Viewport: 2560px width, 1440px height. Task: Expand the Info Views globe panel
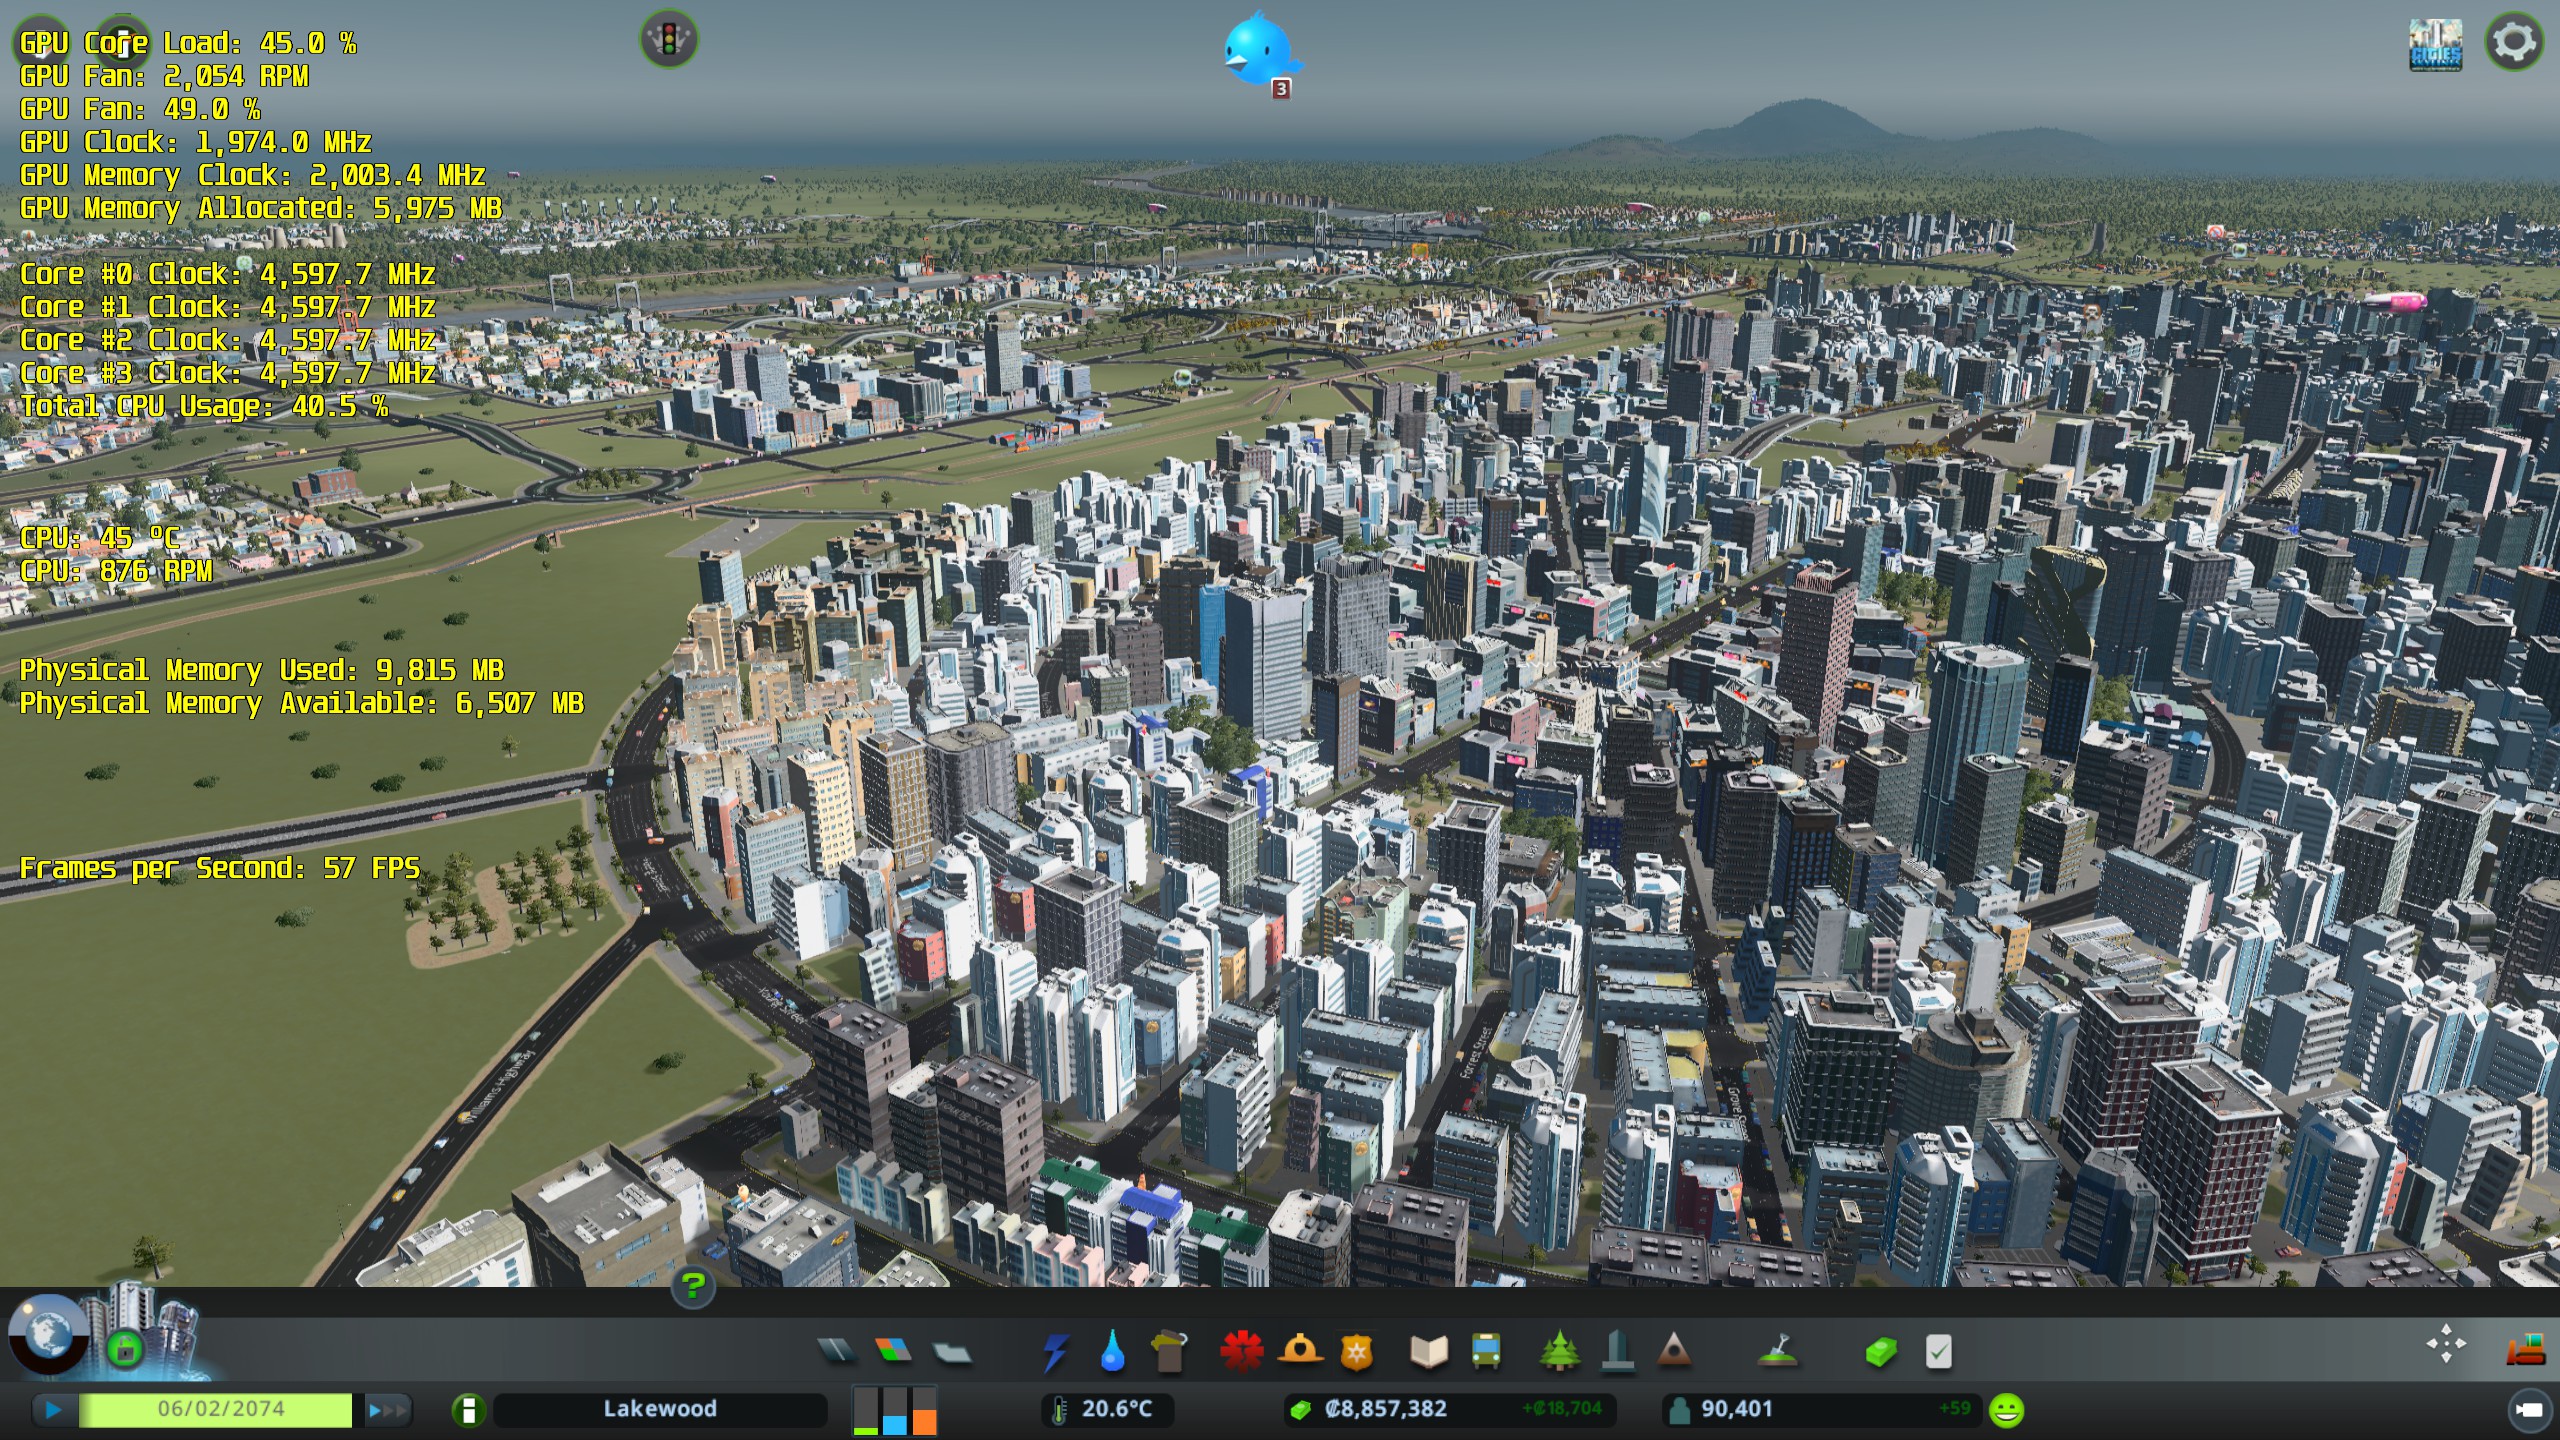click(x=47, y=1335)
